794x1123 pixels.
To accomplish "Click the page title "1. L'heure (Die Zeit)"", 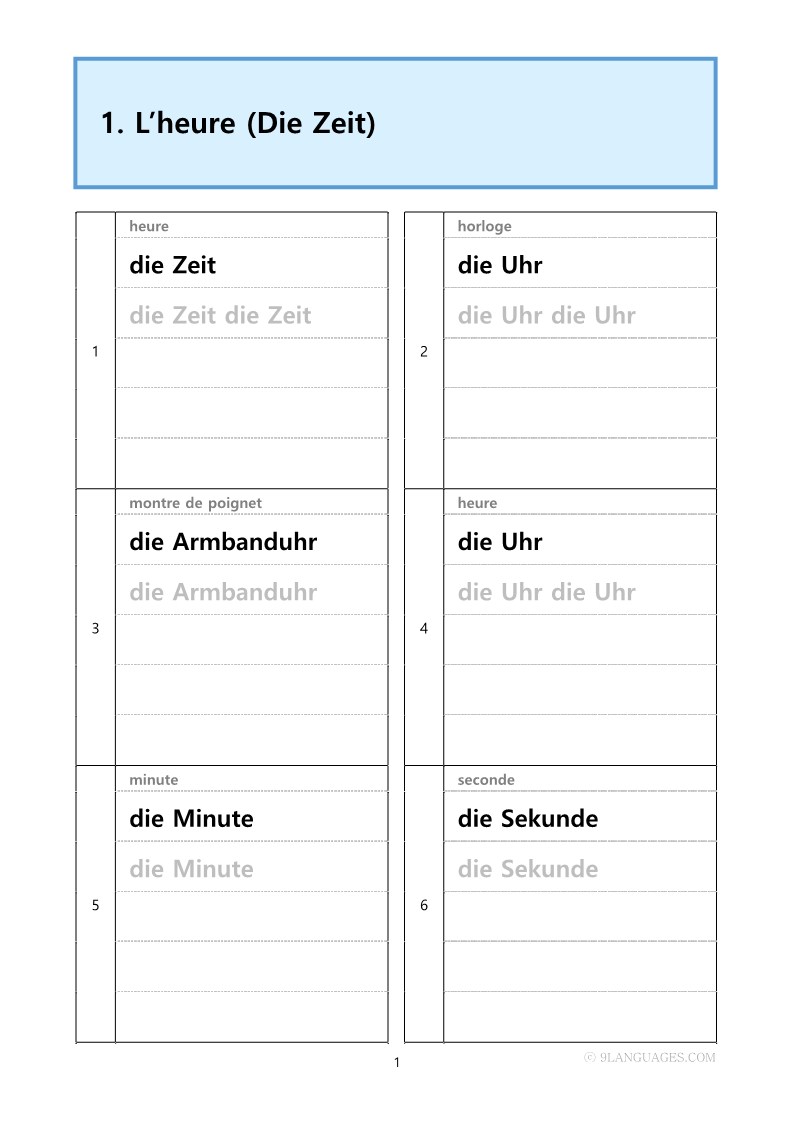I will pyautogui.click(x=238, y=124).
